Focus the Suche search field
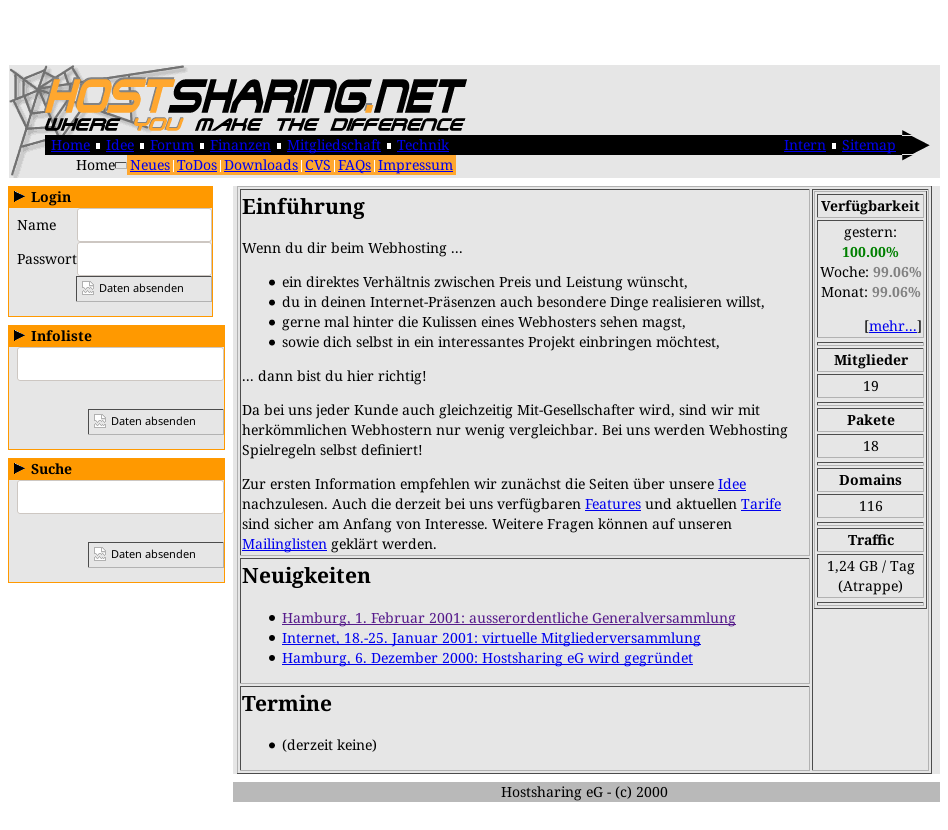 coord(120,497)
